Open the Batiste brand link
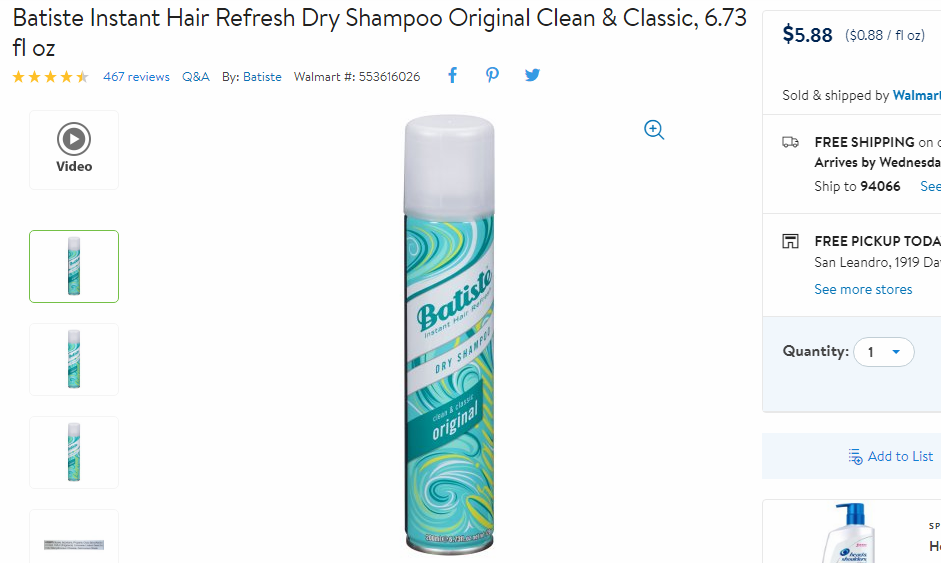Viewport: 941px width, 563px height. click(x=262, y=77)
